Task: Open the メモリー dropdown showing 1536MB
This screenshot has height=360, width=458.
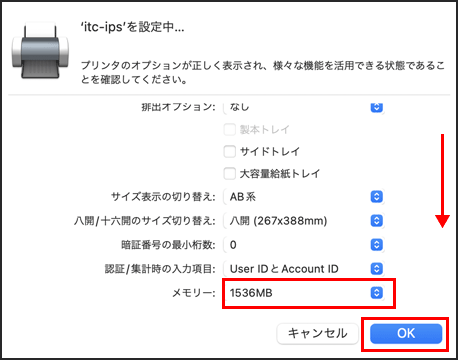Action: (x=304, y=293)
